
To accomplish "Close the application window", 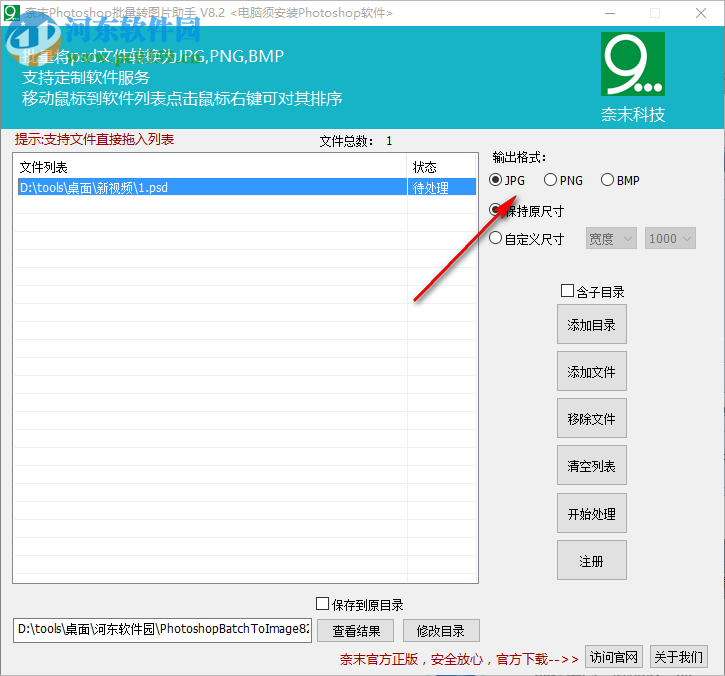I will click(700, 13).
